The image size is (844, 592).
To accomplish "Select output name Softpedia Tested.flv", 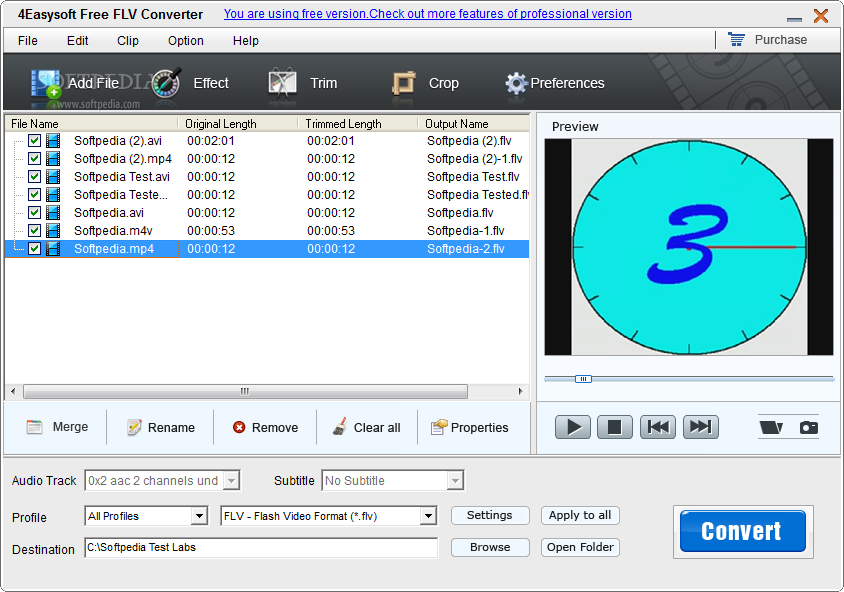I will tap(477, 195).
